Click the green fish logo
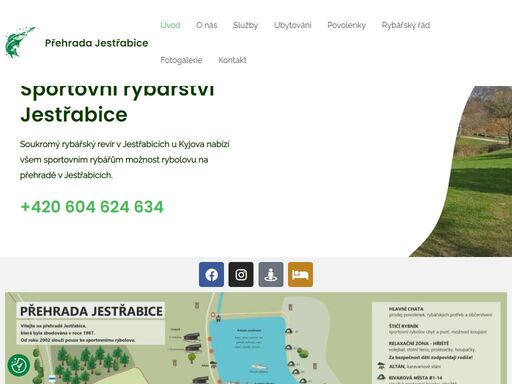This screenshot has height=384, width=512. coord(20,43)
